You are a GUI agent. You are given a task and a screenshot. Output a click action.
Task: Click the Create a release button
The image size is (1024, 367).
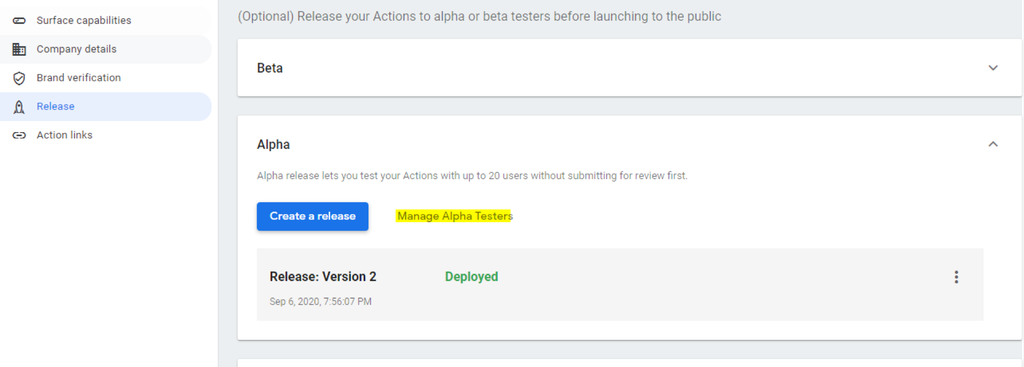point(312,216)
